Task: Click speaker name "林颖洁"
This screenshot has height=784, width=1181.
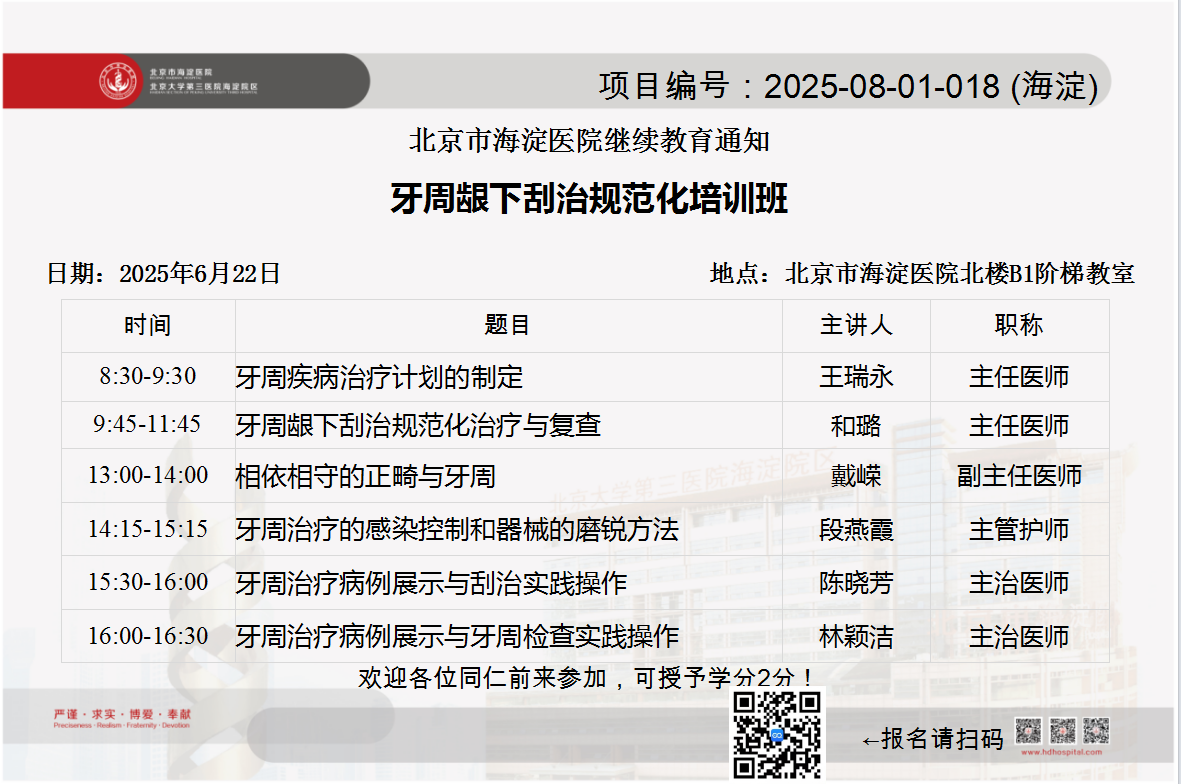Action: tap(856, 637)
